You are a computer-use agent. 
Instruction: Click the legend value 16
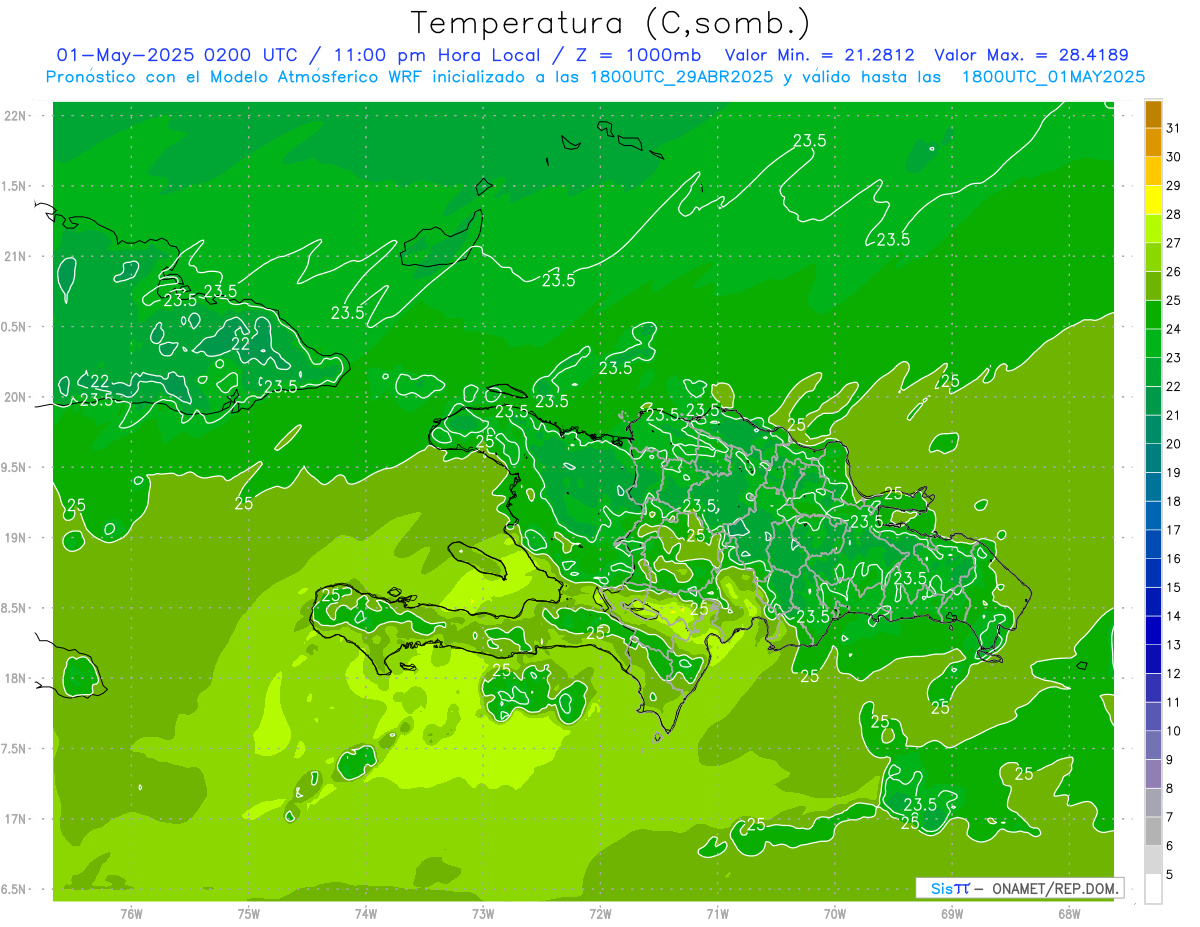click(x=1173, y=559)
